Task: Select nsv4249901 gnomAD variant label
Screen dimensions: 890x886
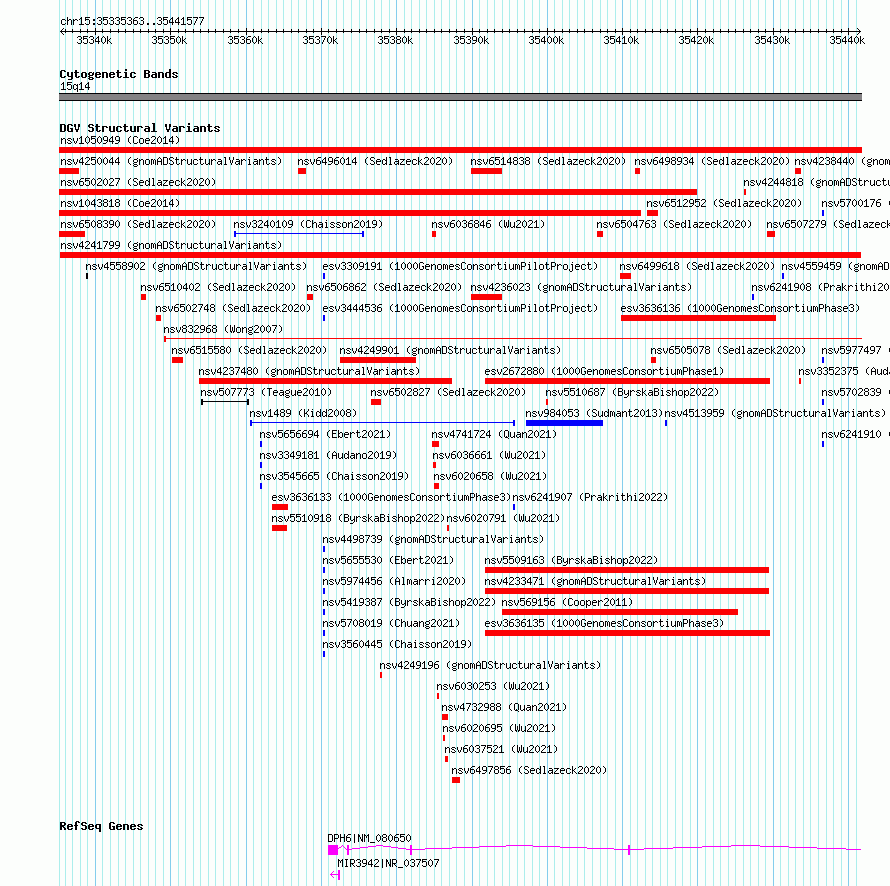Action: pyautogui.click(x=450, y=350)
